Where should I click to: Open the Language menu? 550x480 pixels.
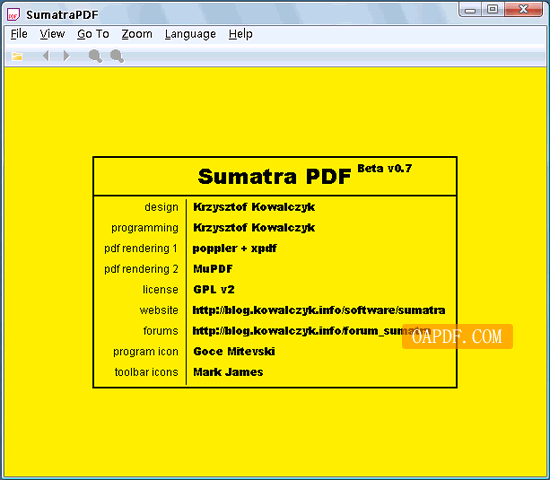click(x=190, y=34)
